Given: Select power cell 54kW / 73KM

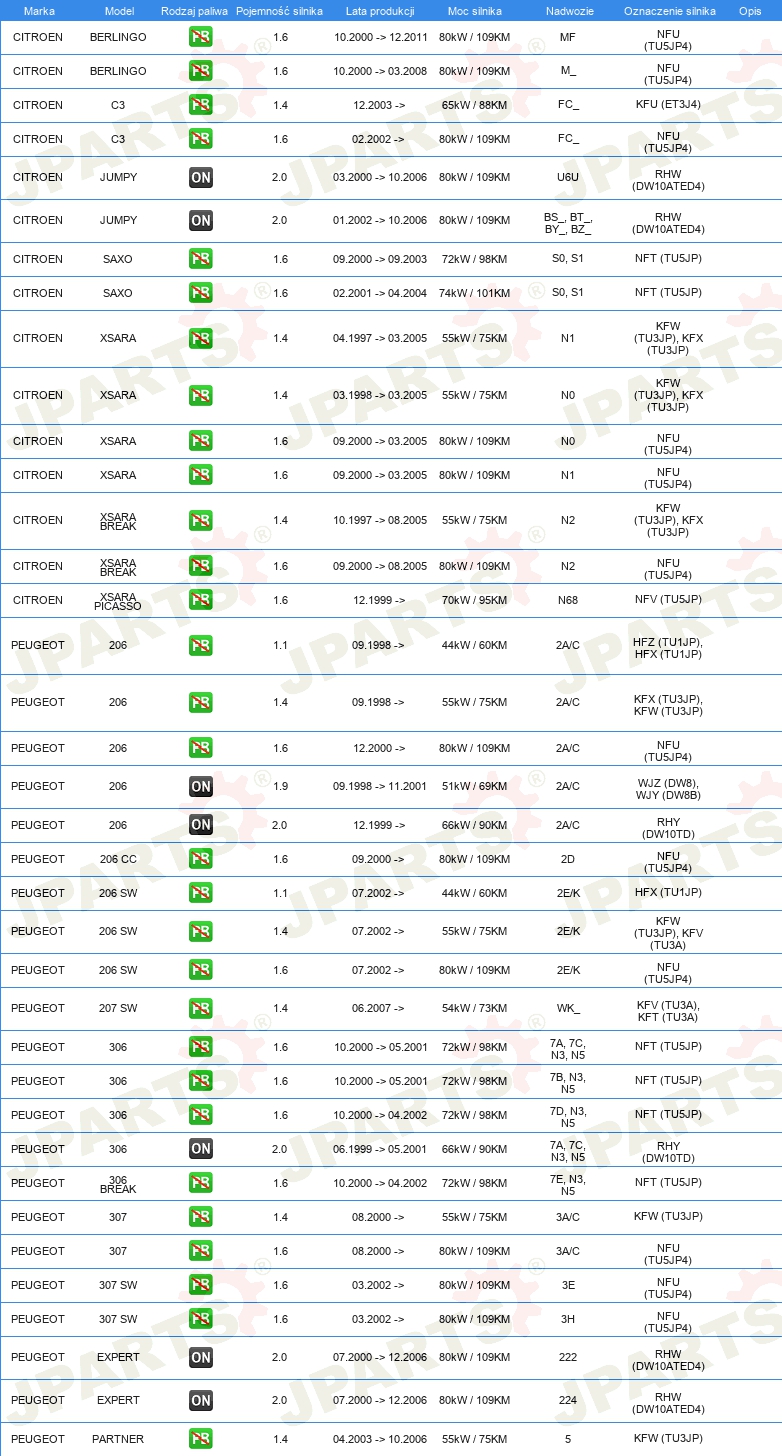Looking at the screenshot, I should coord(475,1008).
